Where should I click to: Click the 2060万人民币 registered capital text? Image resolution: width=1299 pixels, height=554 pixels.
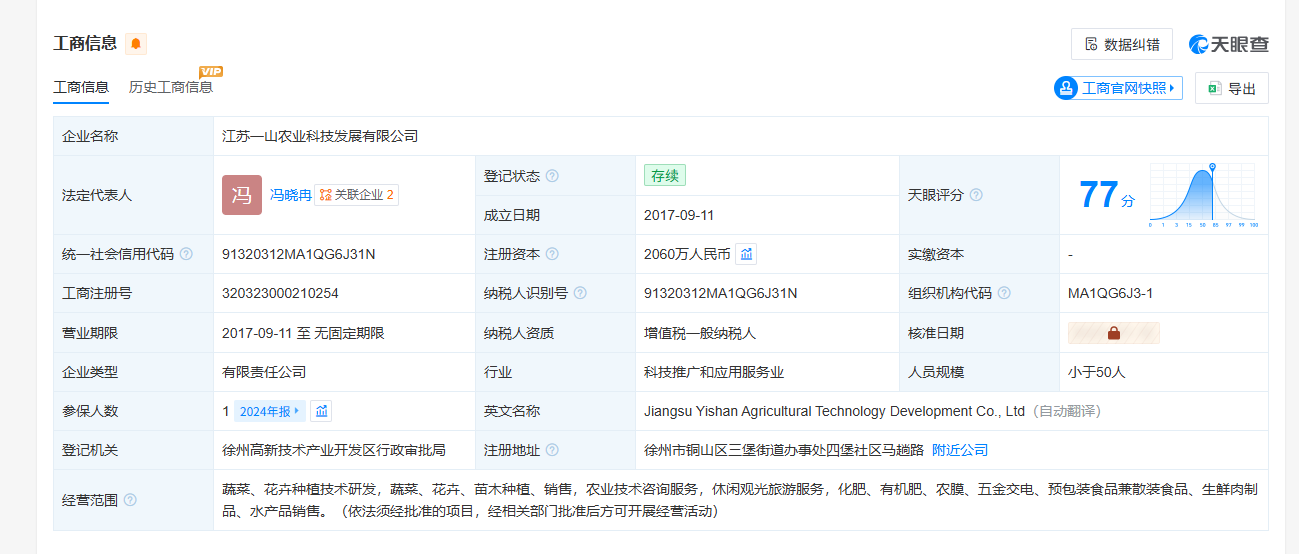687,254
